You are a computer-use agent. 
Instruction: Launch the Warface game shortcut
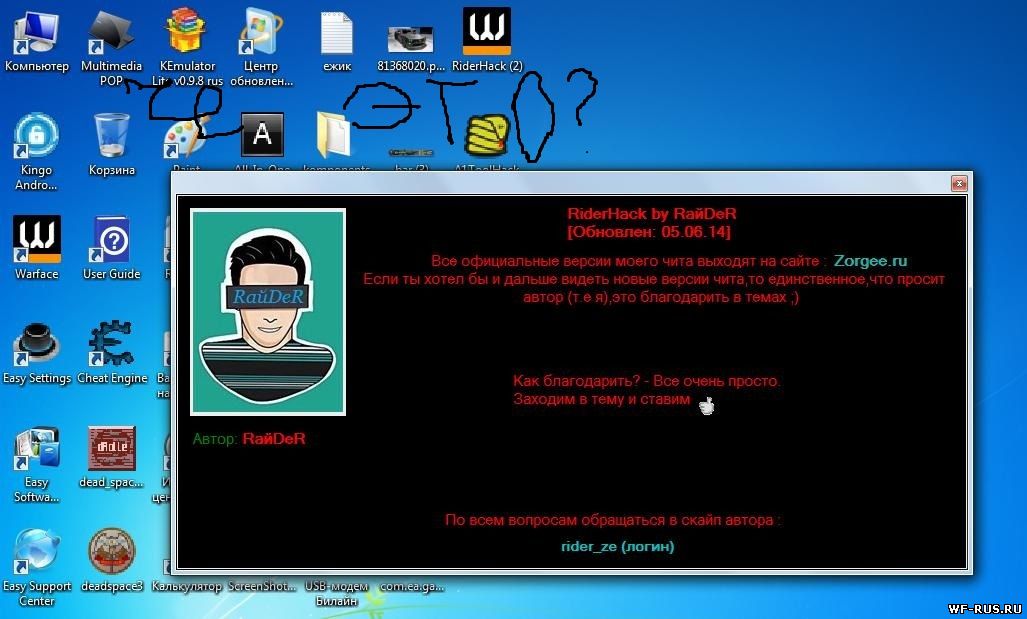[x=36, y=241]
